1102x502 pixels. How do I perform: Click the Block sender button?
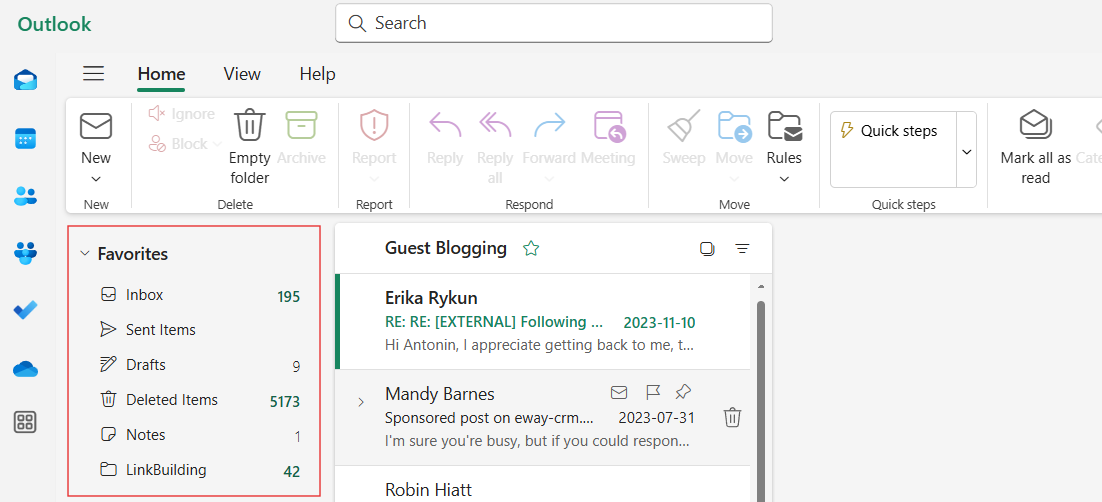click(178, 144)
